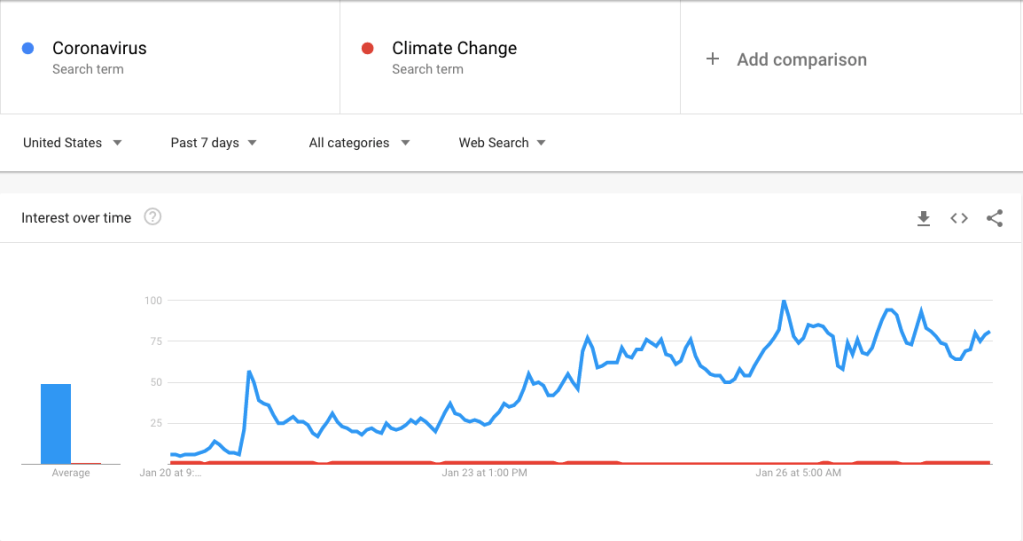The height and width of the screenshot is (541, 1023).
Task: Click the plus icon to add comparison
Action: tap(713, 59)
